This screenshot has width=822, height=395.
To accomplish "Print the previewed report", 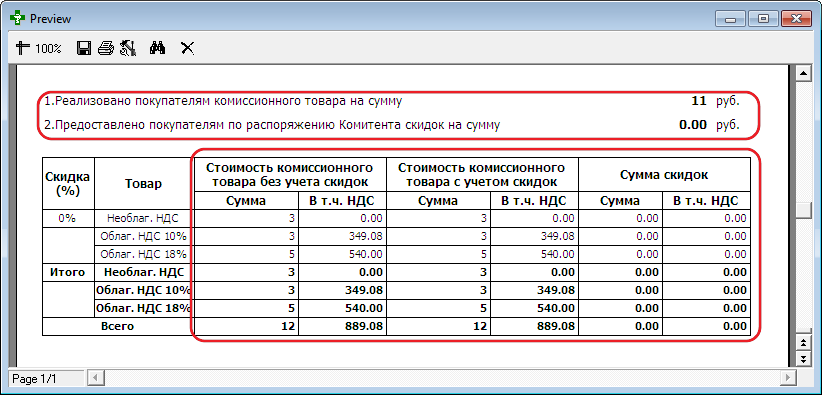I will tap(105, 49).
